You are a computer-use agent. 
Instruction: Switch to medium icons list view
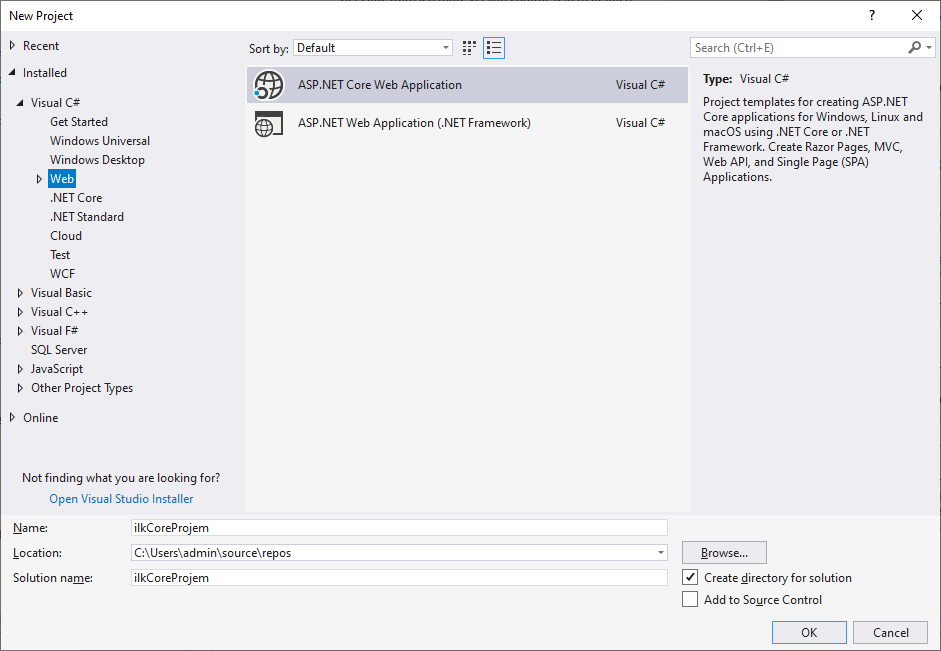pyautogui.click(x=494, y=48)
